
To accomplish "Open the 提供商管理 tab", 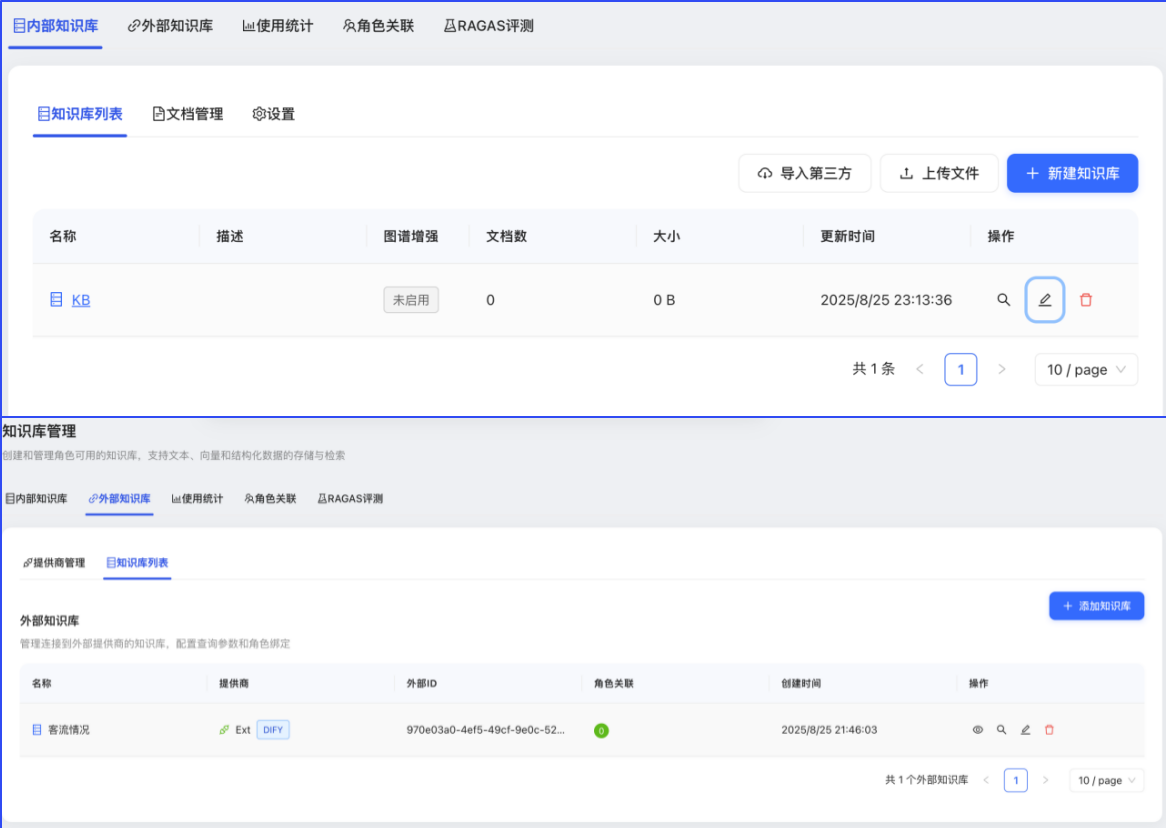I will pos(54,563).
